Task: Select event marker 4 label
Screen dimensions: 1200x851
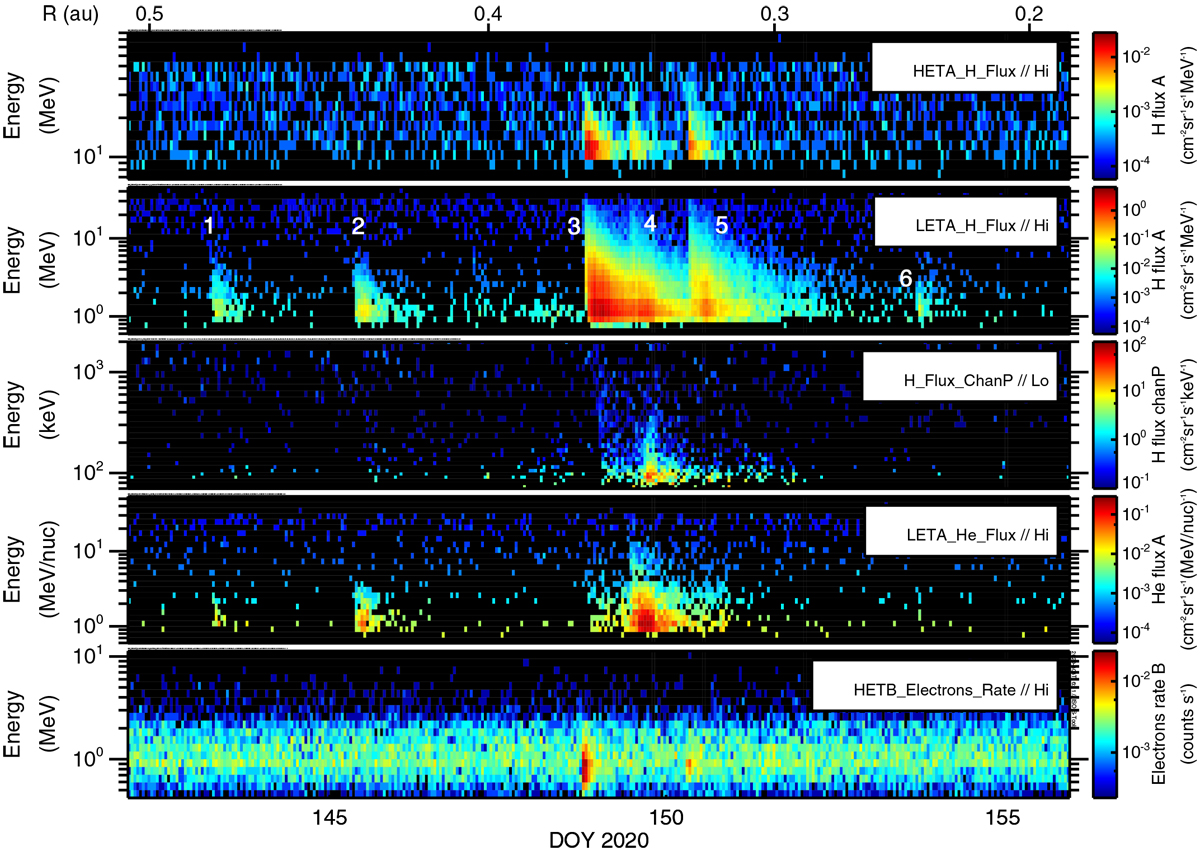Action: click(x=650, y=224)
